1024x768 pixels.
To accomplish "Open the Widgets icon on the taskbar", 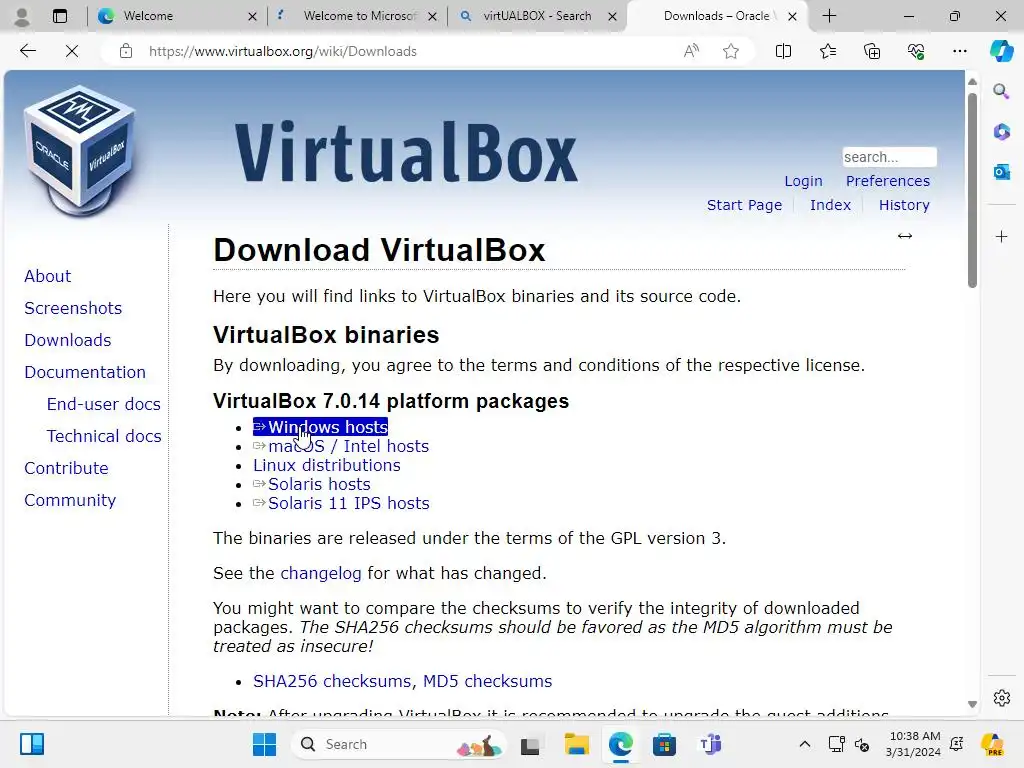I will pos(31,744).
